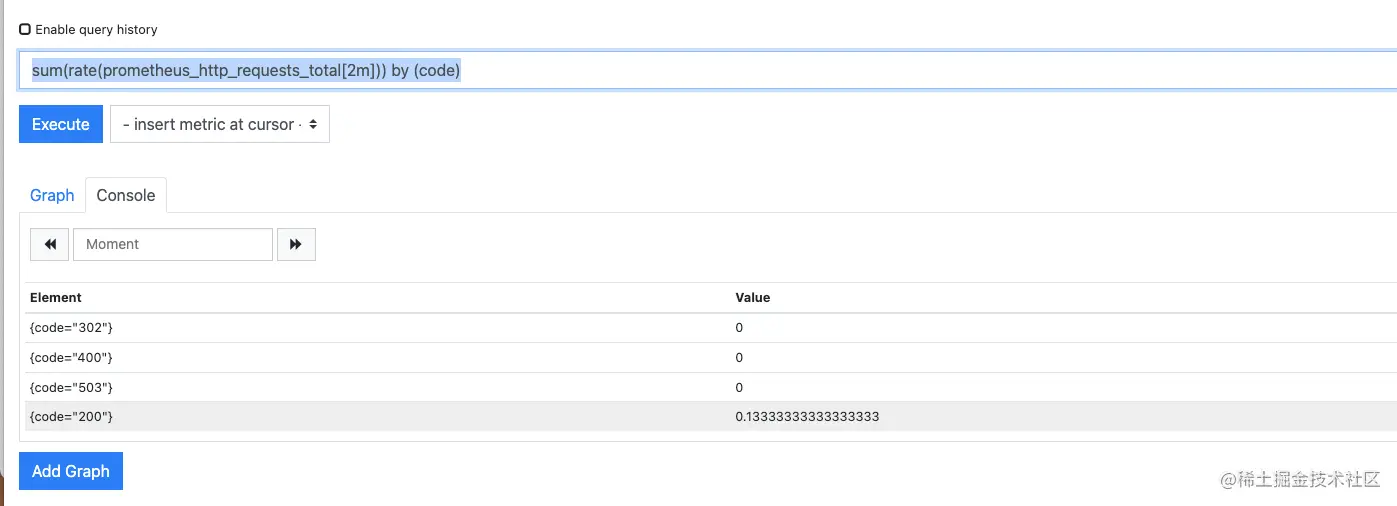
Task: Step evaluation time forward with fast-forward icon
Action: coord(296,244)
